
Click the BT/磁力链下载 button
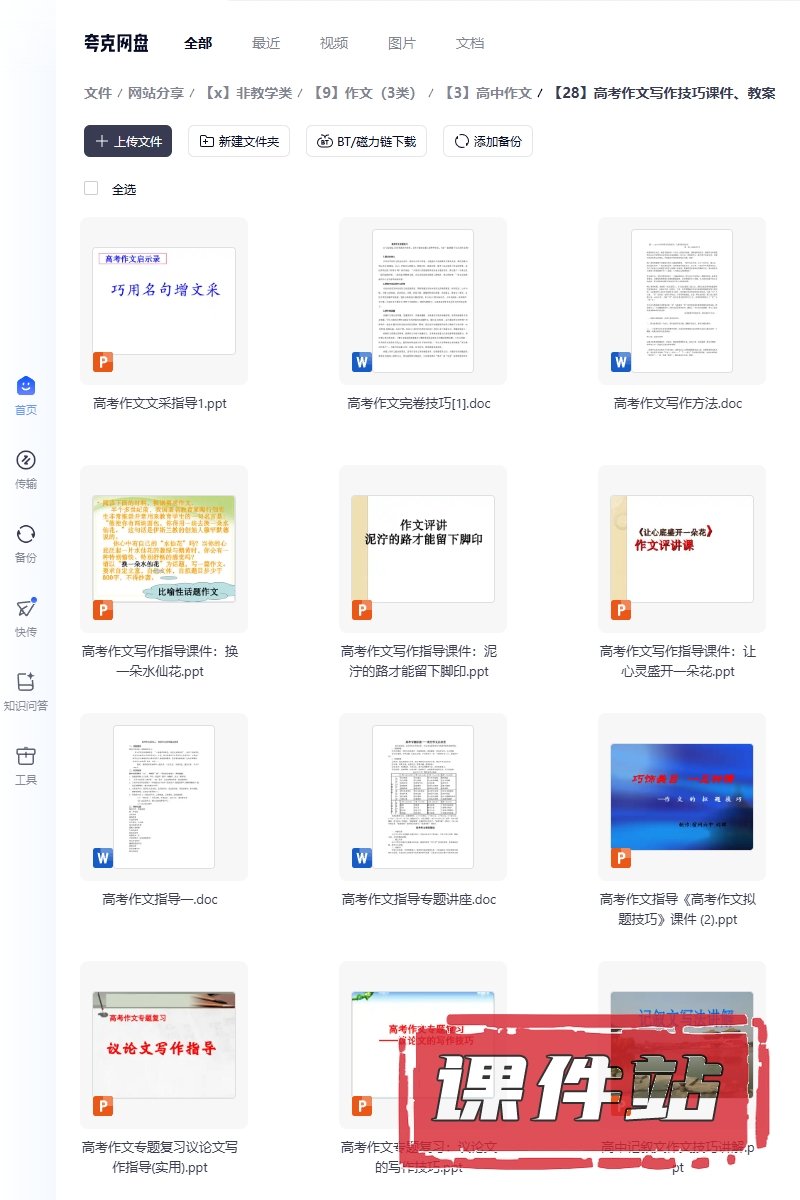[x=366, y=141]
